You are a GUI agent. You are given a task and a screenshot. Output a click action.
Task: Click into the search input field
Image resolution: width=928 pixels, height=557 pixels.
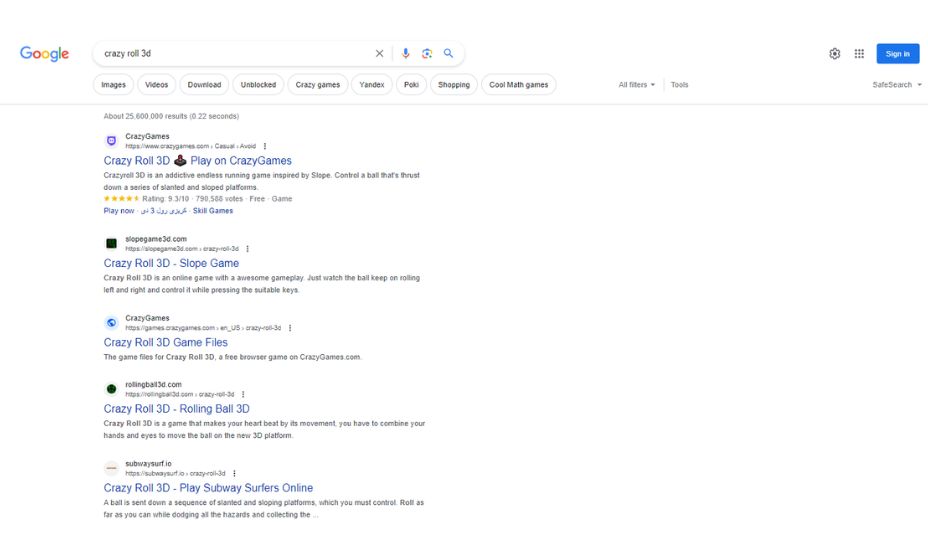click(237, 53)
